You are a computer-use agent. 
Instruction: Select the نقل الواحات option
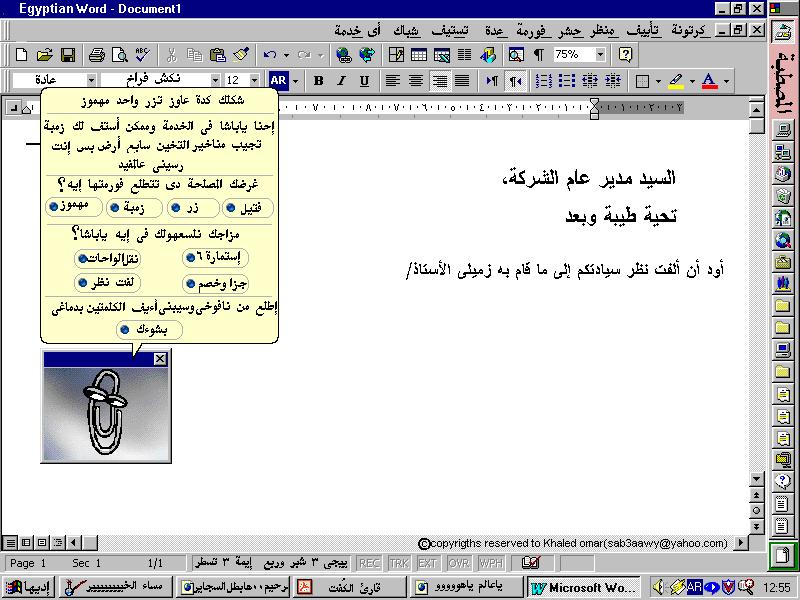click(x=107, y=259)
